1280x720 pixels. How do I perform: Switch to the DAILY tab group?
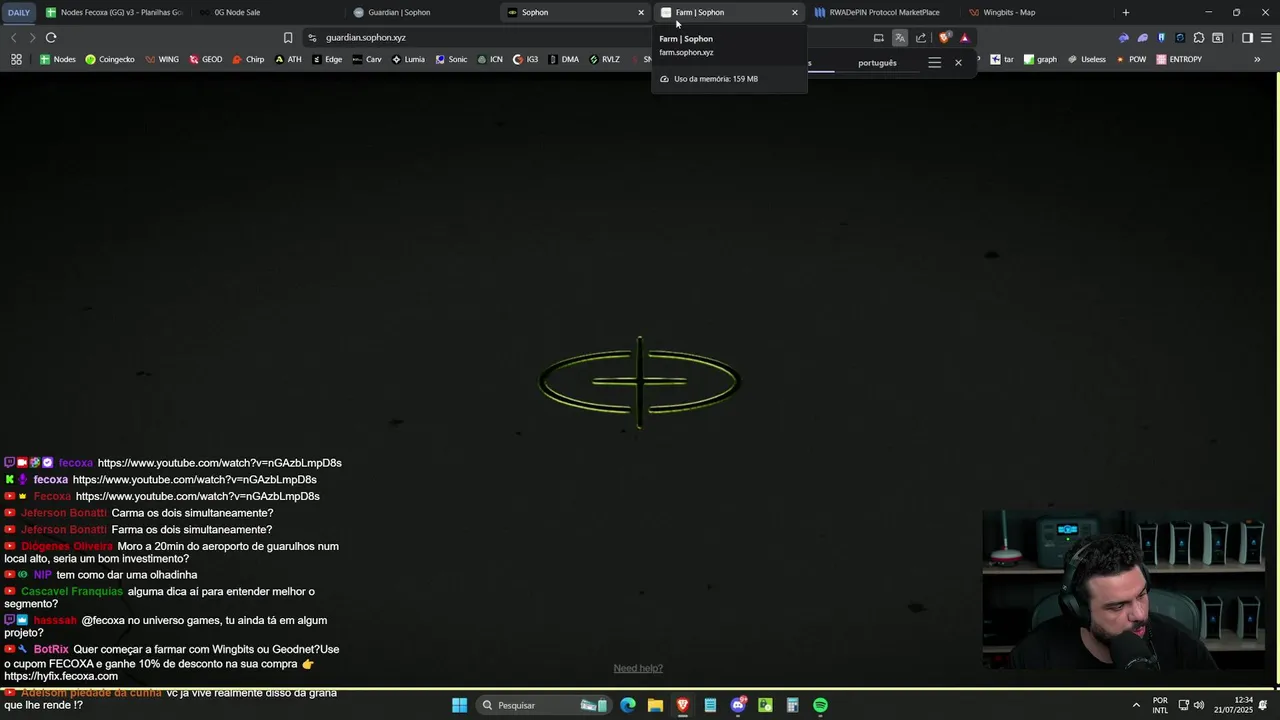(19, 13)
